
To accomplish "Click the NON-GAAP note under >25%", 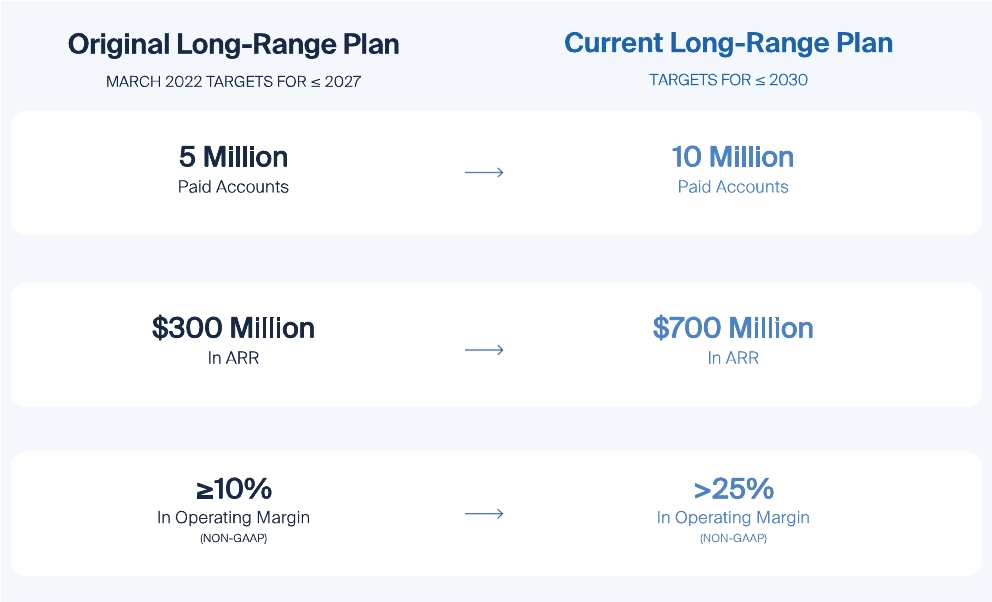I will 733,539.
